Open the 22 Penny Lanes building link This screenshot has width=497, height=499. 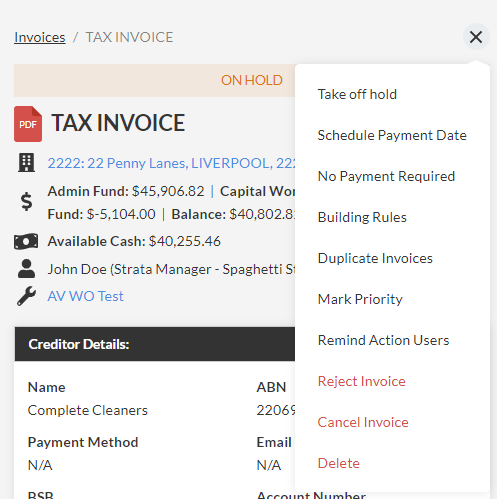pyautogui.click(x=171, y=163)
